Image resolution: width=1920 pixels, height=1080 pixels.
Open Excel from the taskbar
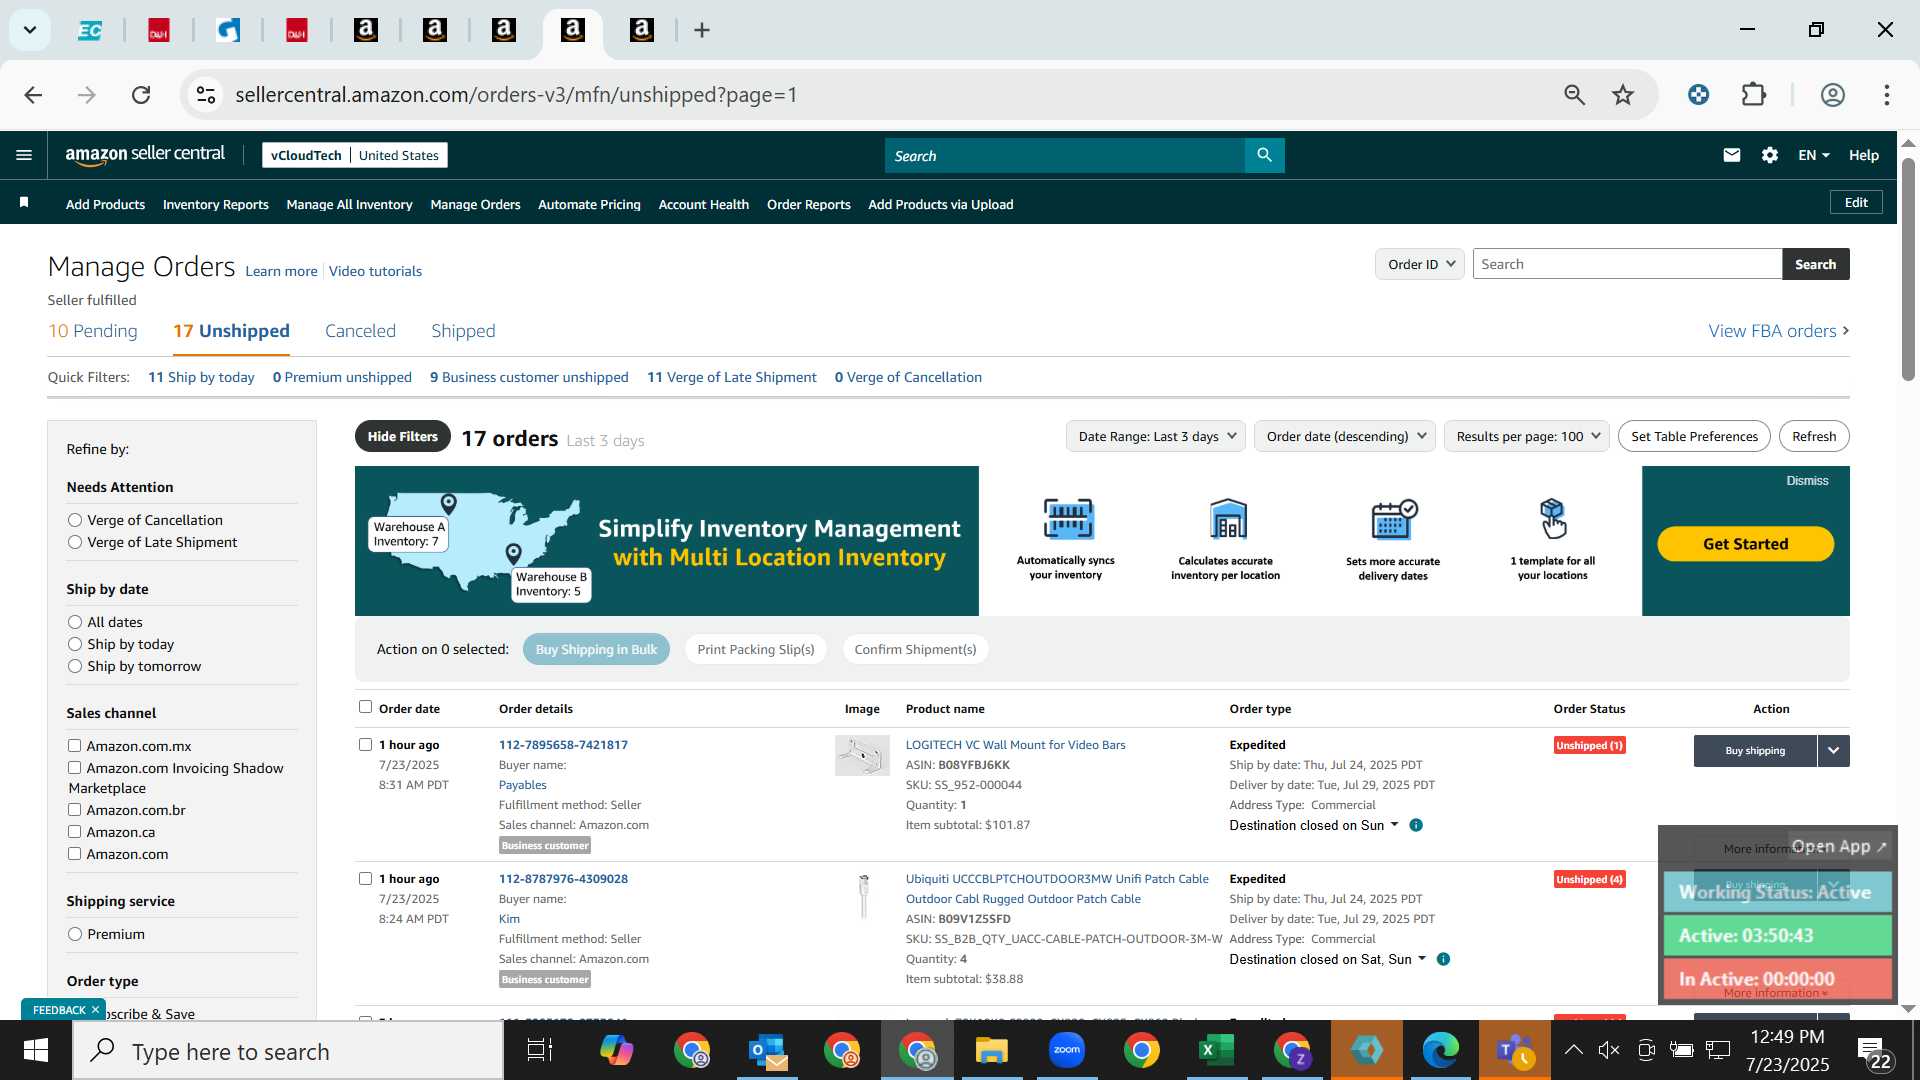1216,1051
